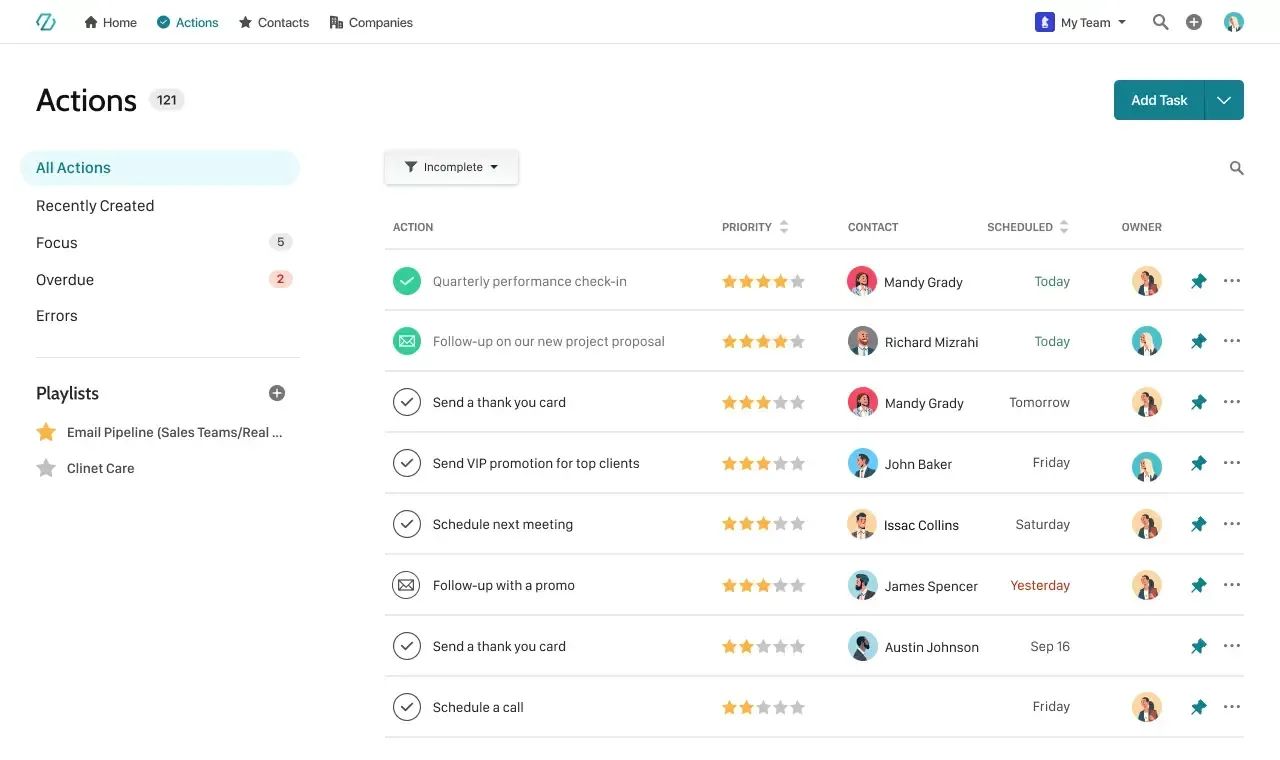Mark Mandy Grady's thank you card task complete
The image size is (1280, 760).
(407, 402)
